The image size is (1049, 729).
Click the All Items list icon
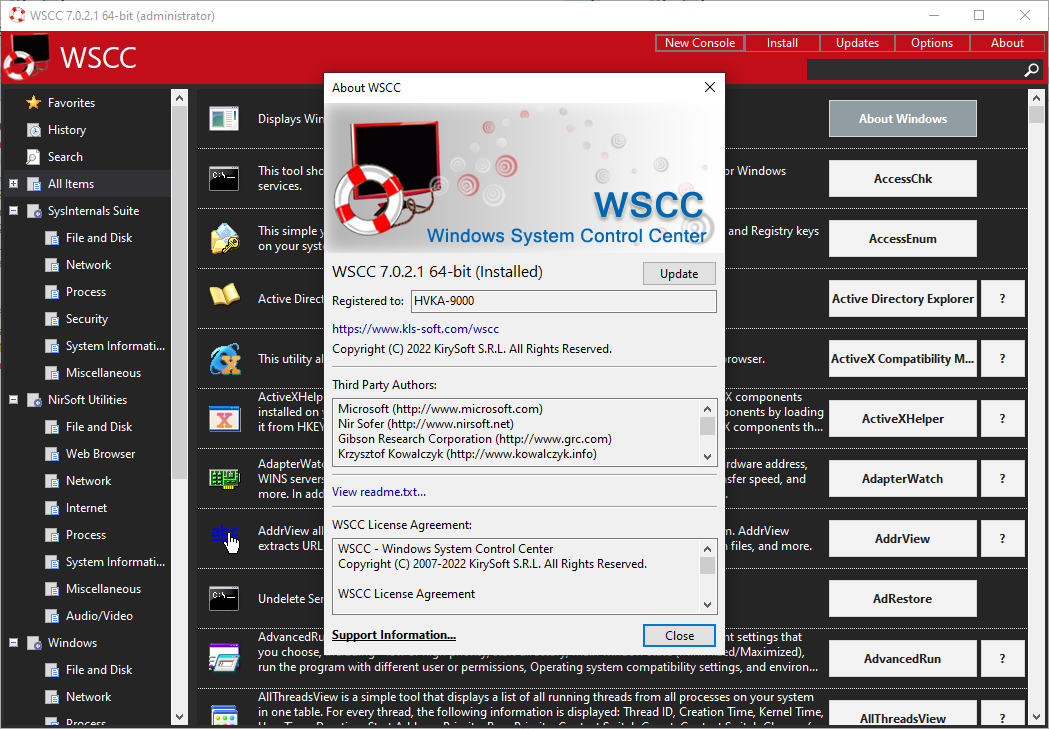33,184
